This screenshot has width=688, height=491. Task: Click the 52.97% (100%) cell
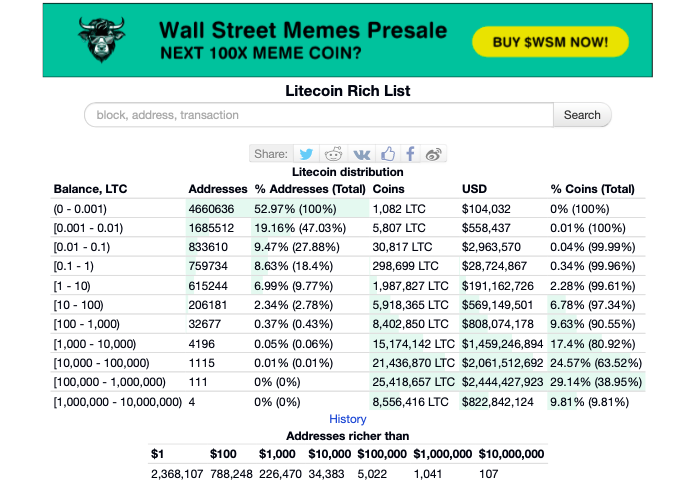tap(295, 209)
